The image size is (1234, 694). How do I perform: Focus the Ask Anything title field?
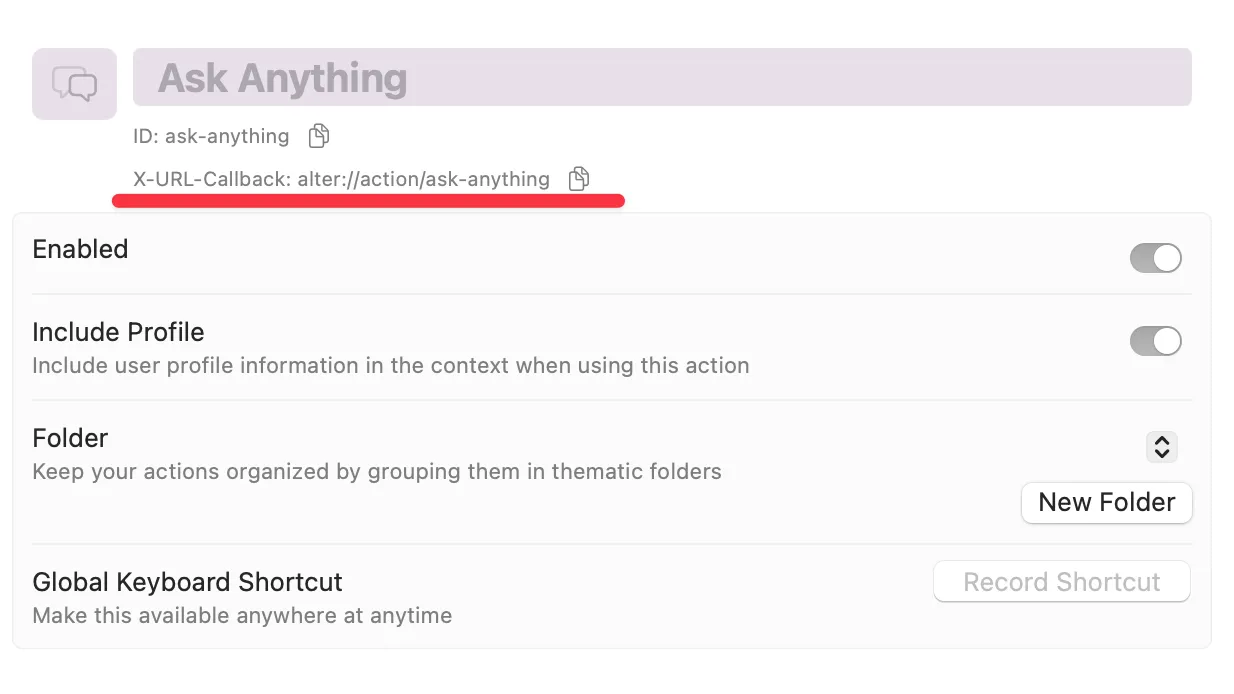pyautogui.click(x=662, y=77)
